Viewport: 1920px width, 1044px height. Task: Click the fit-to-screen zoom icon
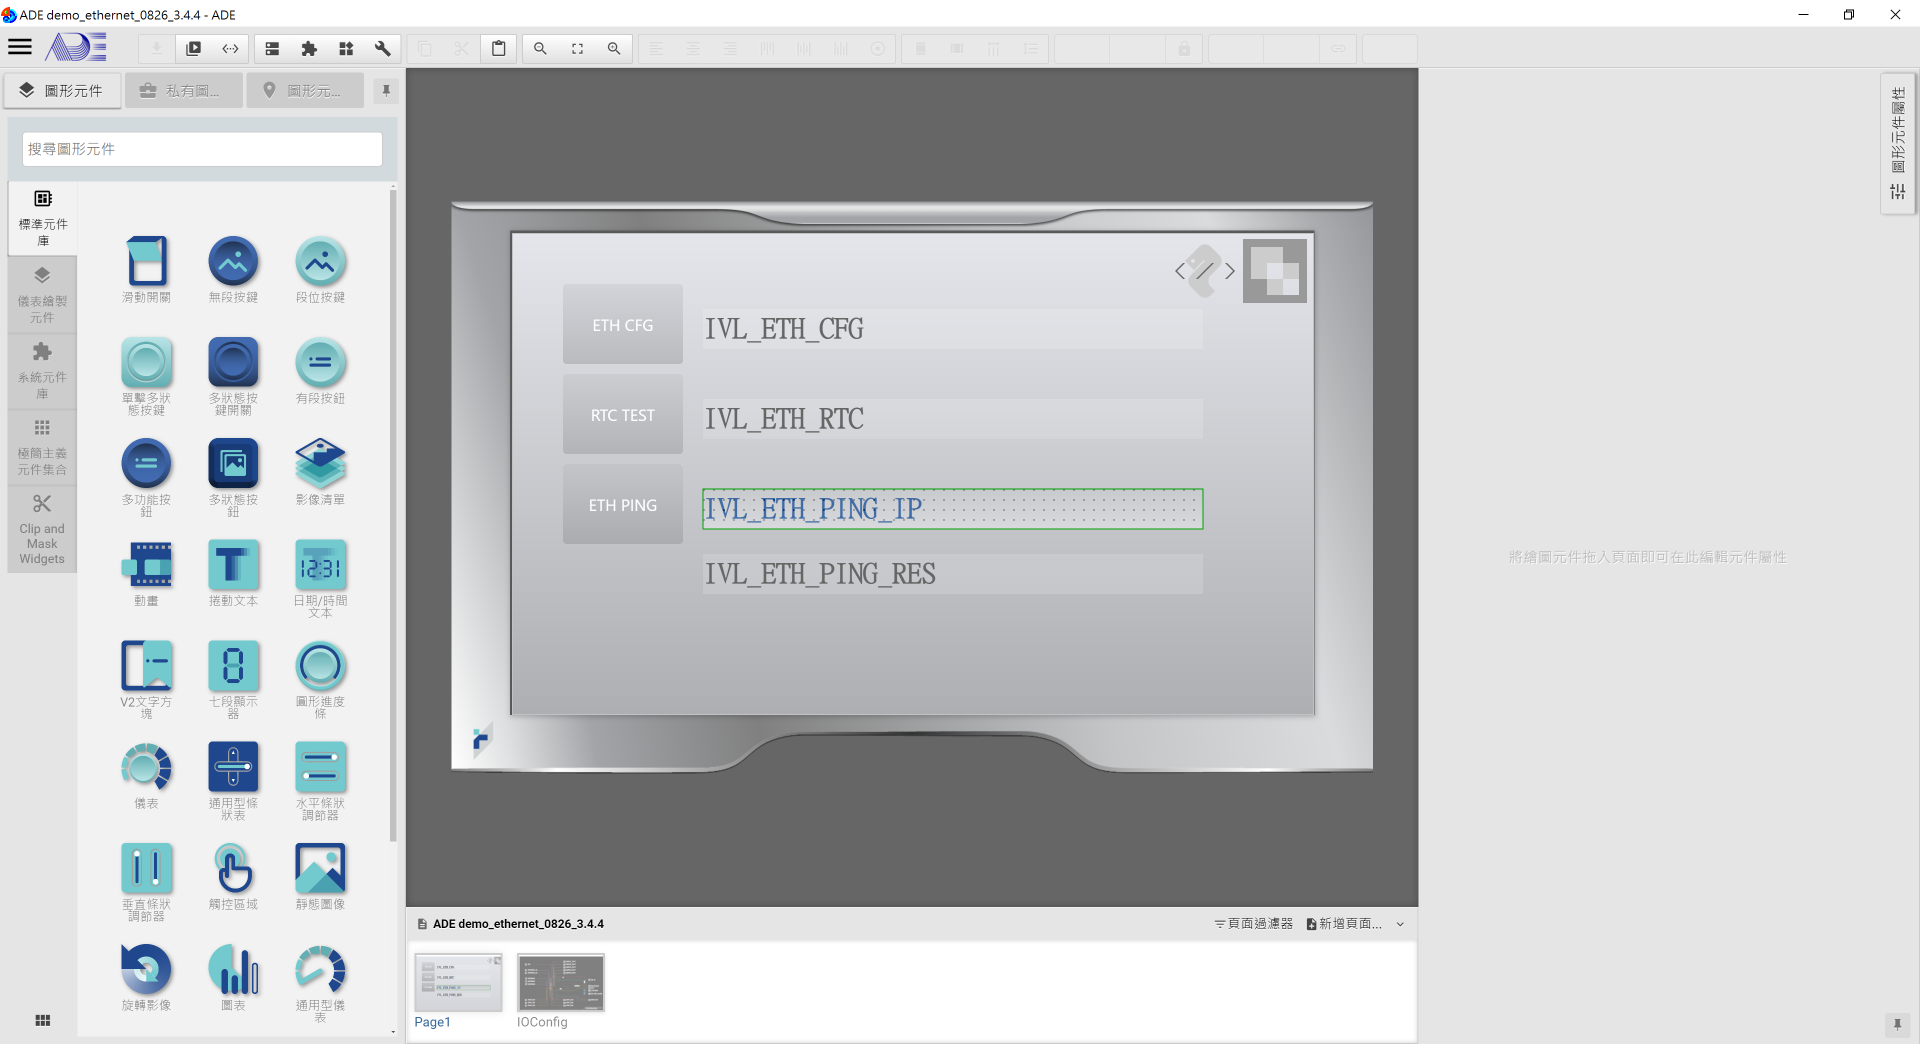click(x=577, y=48)
